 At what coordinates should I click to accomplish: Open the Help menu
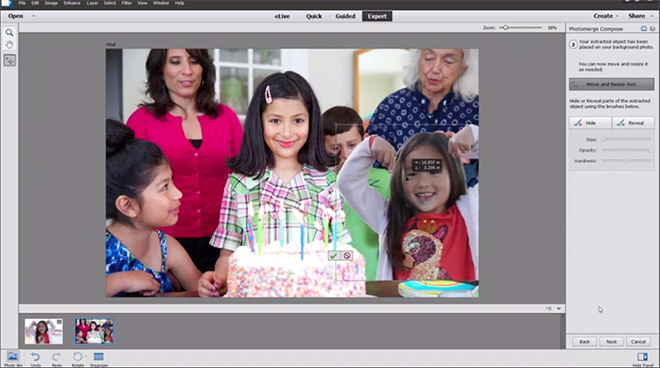pyautogui.click(x=180, y=3)
